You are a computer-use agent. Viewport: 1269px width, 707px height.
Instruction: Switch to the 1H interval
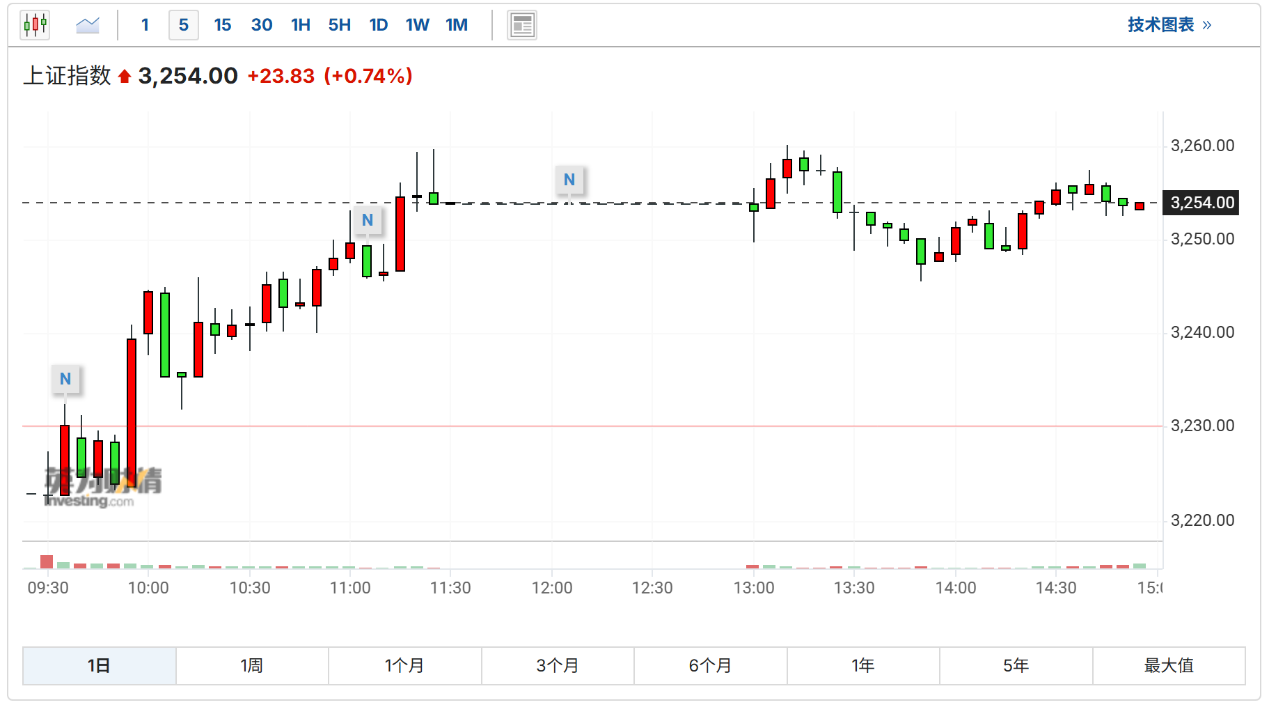point(300,25)
